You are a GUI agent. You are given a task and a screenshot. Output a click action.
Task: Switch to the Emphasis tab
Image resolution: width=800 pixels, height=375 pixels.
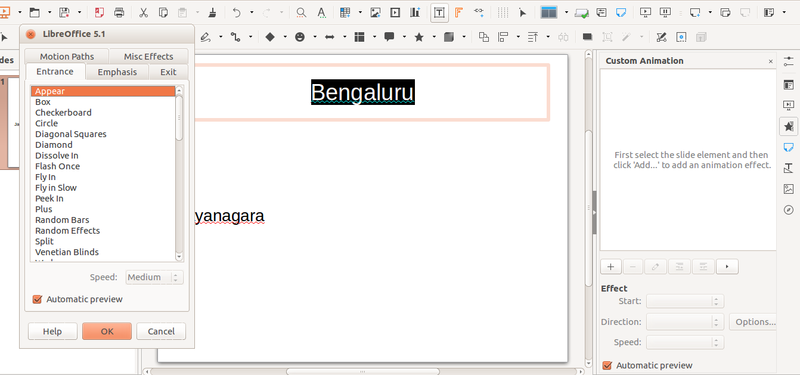point(117,72)
